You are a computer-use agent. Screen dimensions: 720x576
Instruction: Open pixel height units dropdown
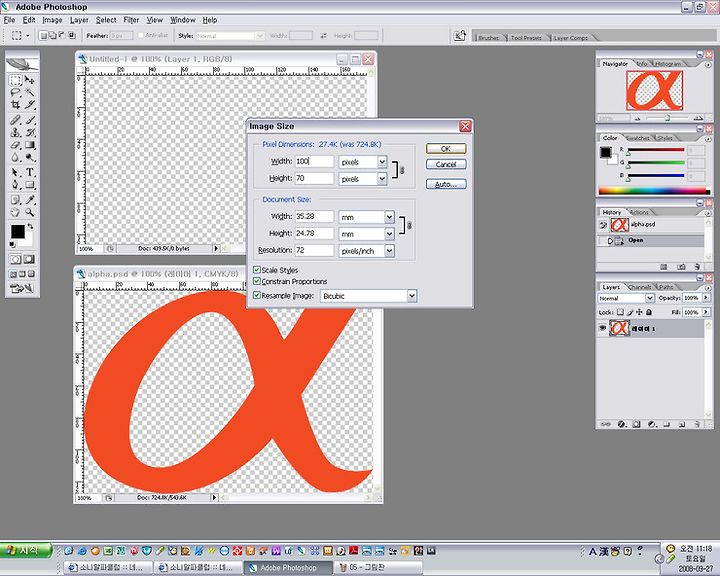[x=382, y=179]
